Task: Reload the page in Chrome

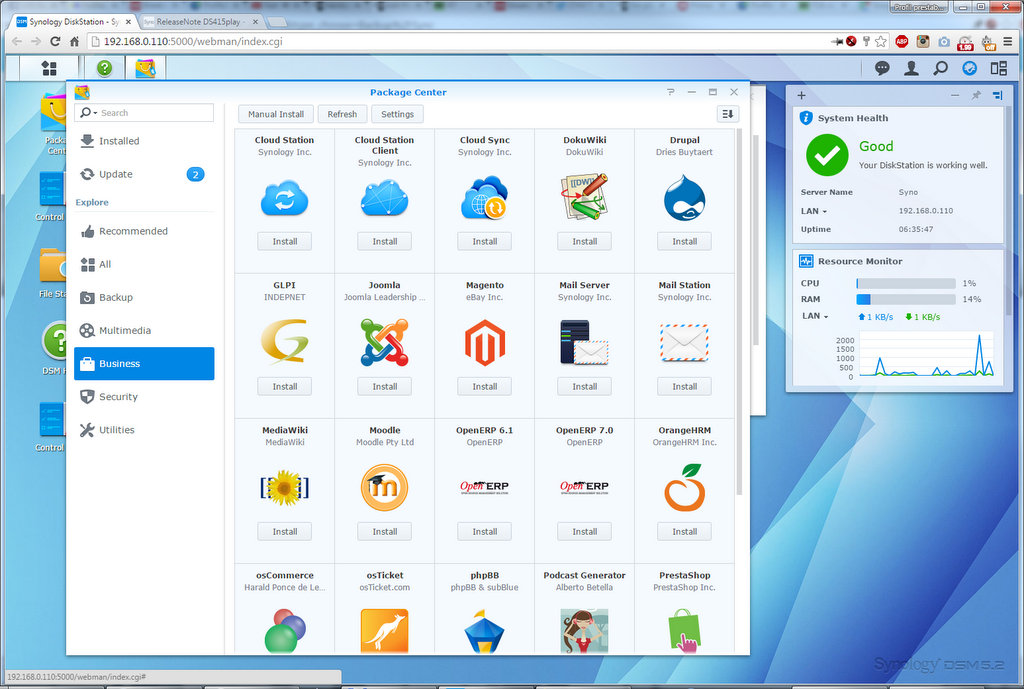Action: click(x=55, y=41)
